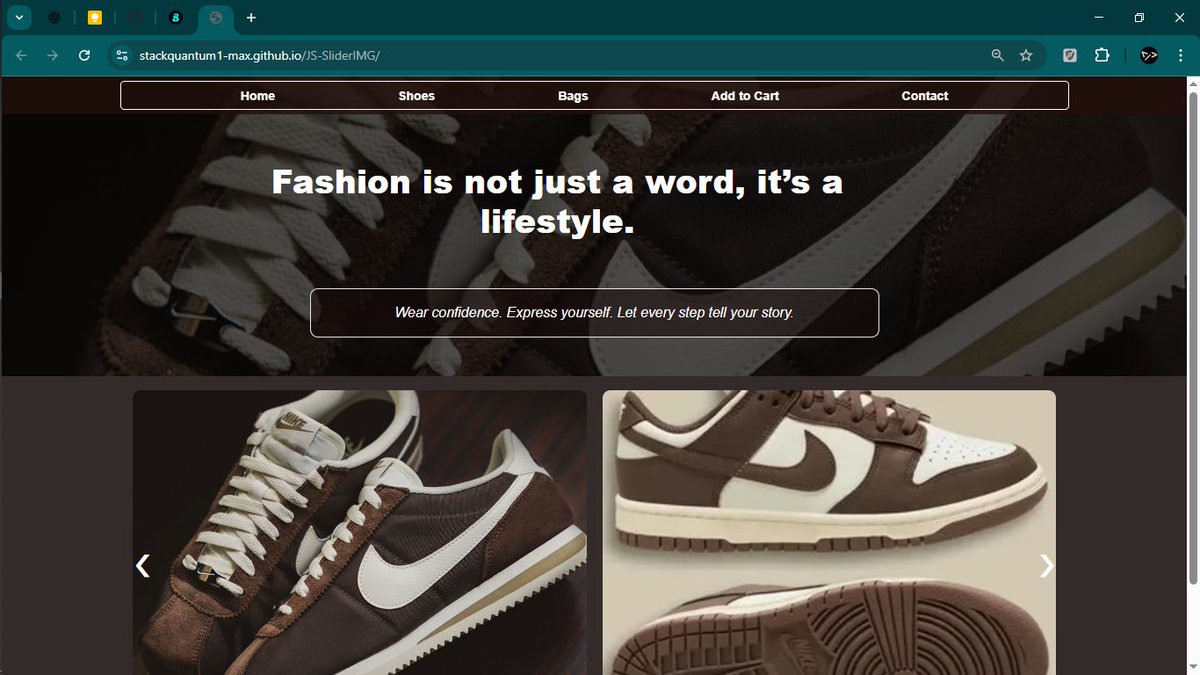Open the Bags navigation link
Screen dimensions: 1200x675
coord(573,96)
